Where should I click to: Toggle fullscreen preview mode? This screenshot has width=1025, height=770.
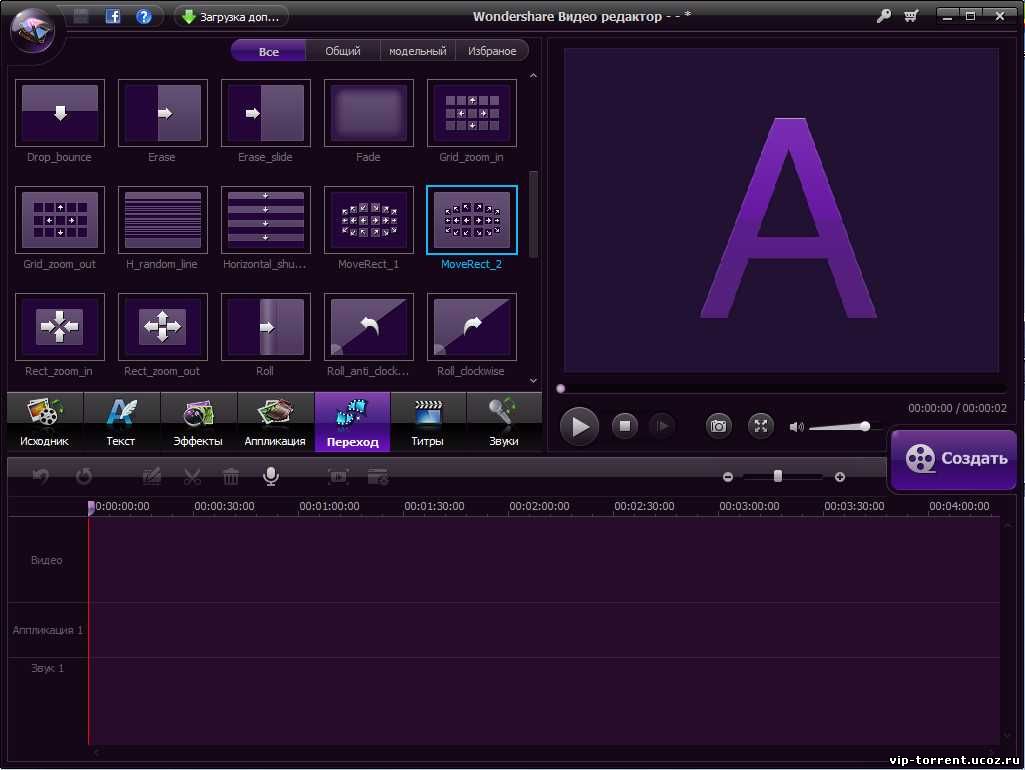pos(761,426)
